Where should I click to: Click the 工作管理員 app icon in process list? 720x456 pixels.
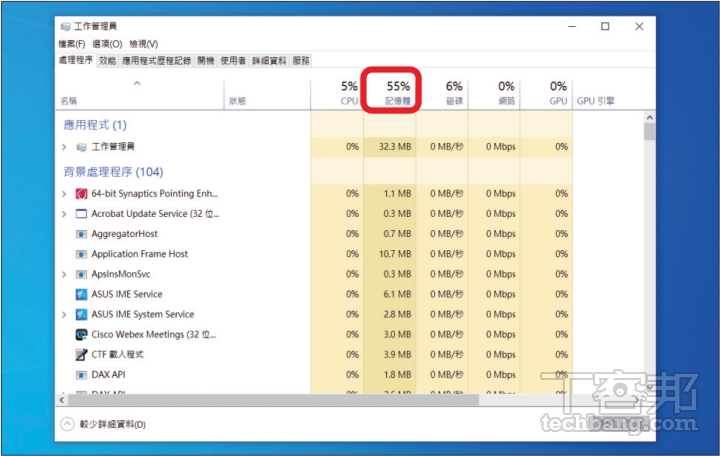tap(82, 147)
